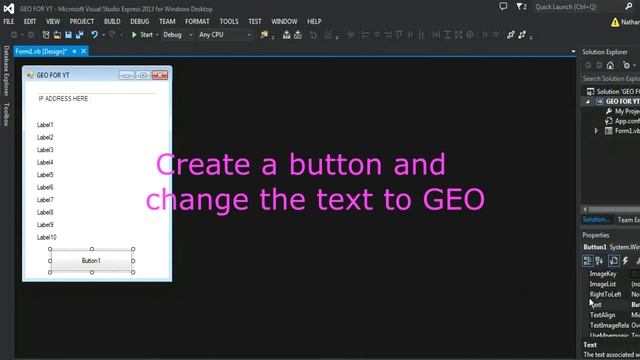The image size is (640, 360).
Task: Open the Database Explorer side tab
Action: pyautogui.click(x=6, y=71)
